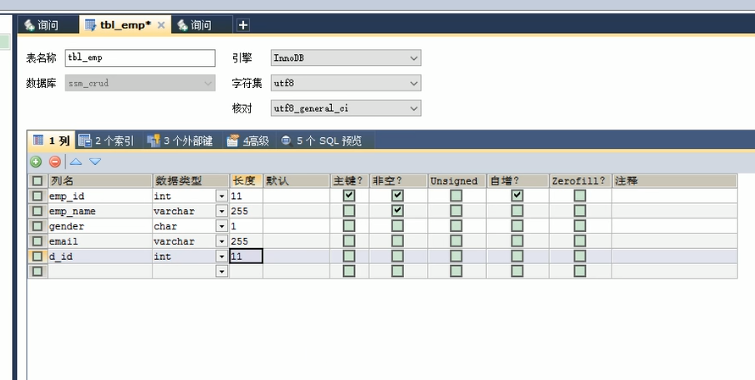Screen dimensions: 755x380
Task: Select the d_id row checkbox
Action: pos(37,256)
